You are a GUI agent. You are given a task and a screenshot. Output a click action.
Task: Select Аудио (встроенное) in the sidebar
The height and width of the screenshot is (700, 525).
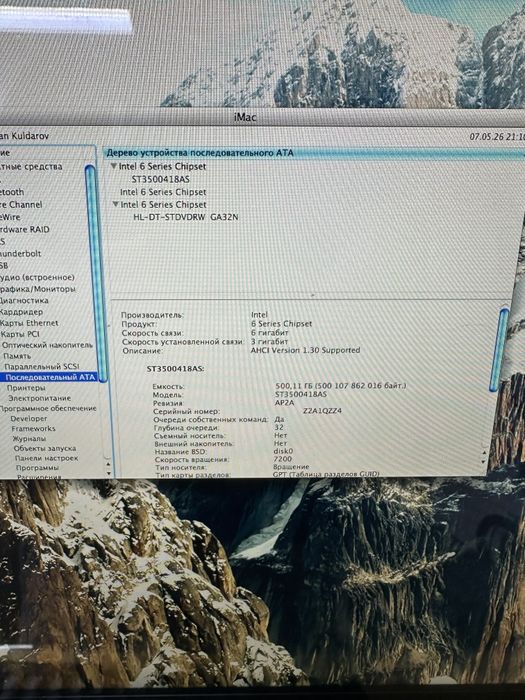coord(37,277)
